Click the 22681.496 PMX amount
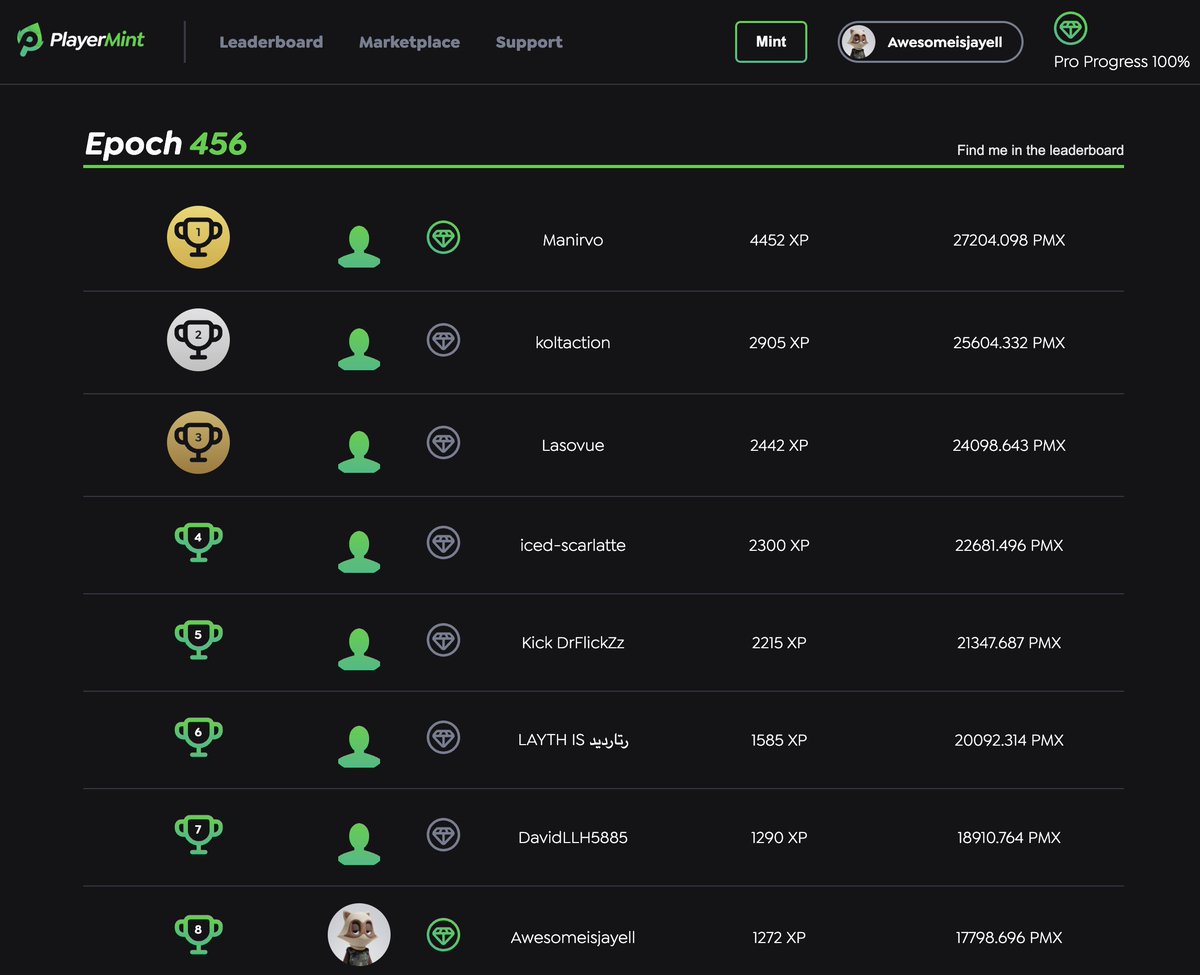 coord(1009,545)
